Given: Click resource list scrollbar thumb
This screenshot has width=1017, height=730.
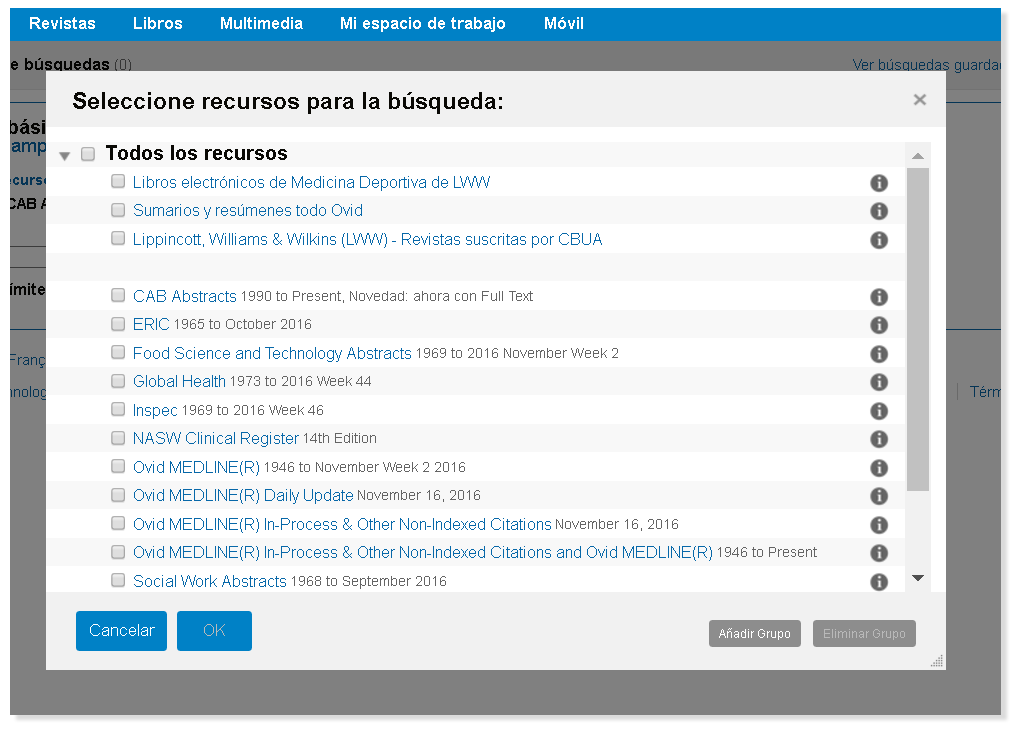Looking at the screenshot, I should pos(918,329).
